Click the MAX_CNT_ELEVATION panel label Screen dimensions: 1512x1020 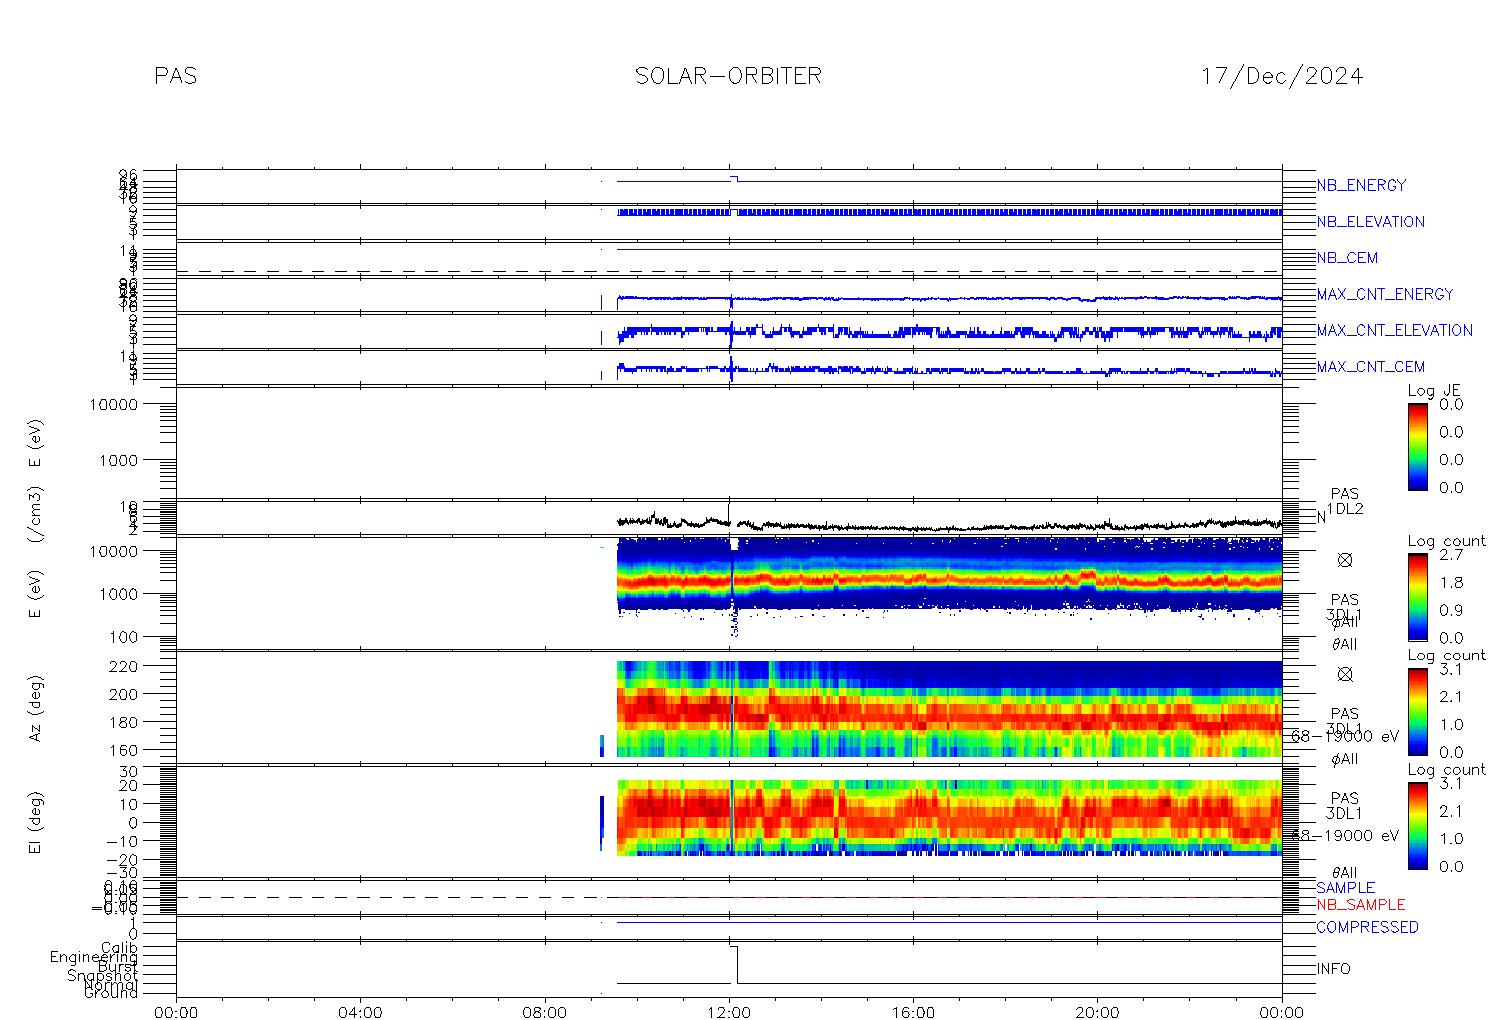(x=1394, y=330)
